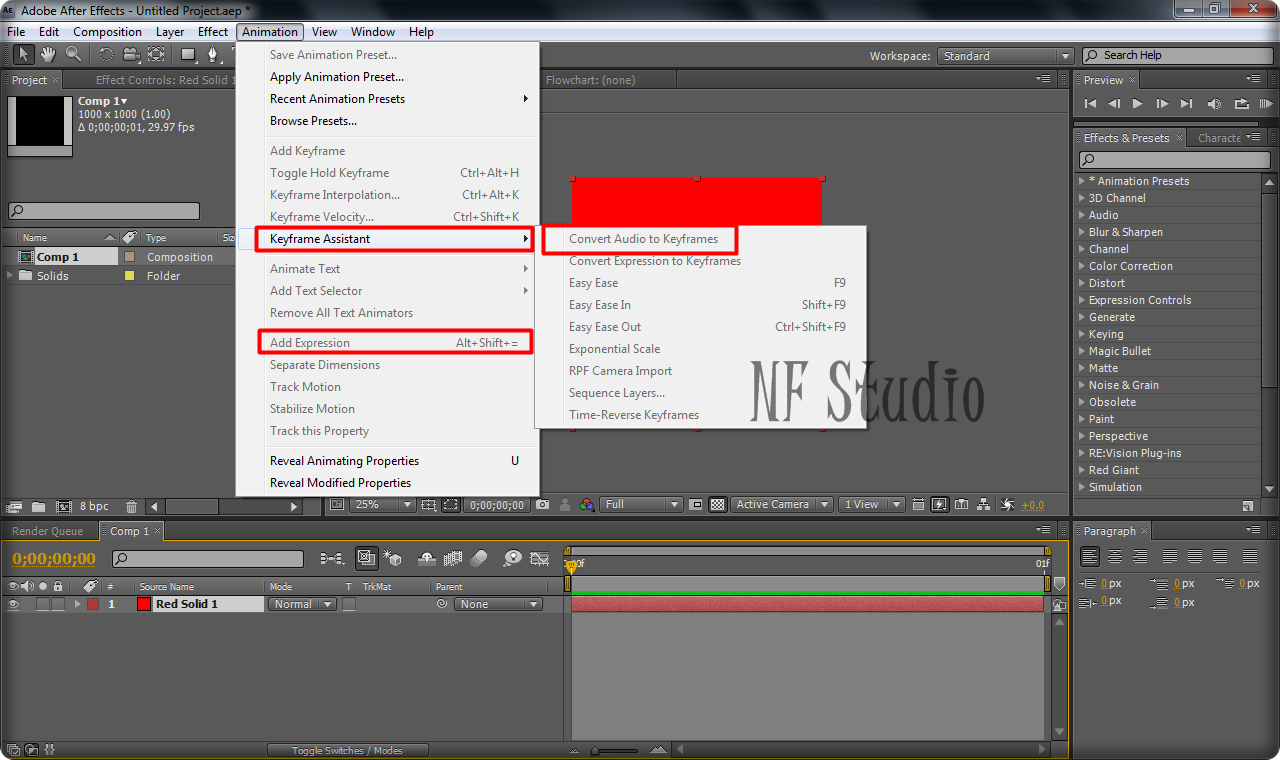Enable Motion Blur for the timeline
This screenshot has width=1280, height=760.
479,558
